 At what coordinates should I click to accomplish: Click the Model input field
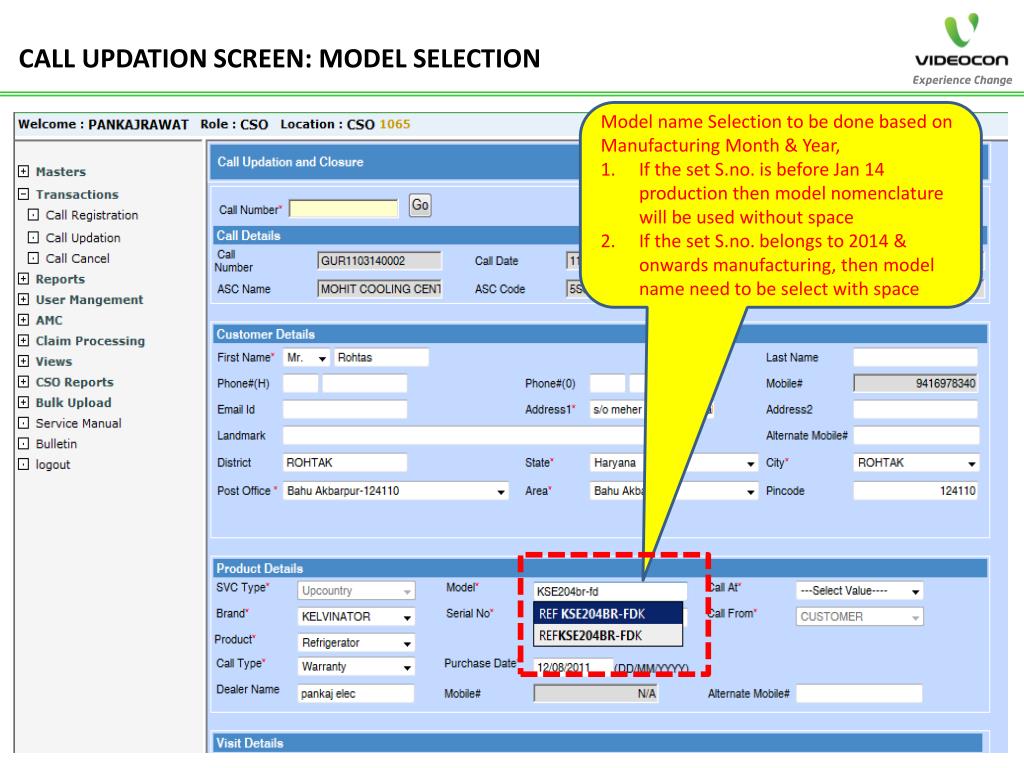point(610,591)
